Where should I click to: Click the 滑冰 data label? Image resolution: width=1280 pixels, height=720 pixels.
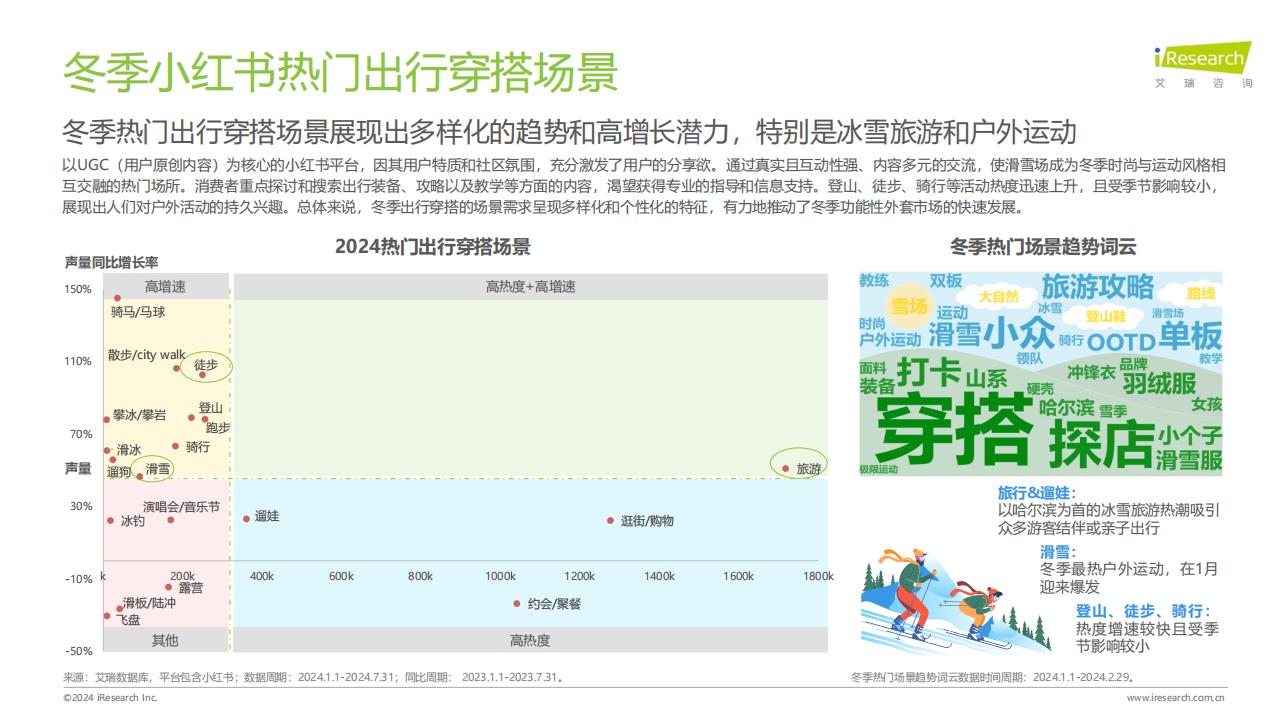point(129,451)
